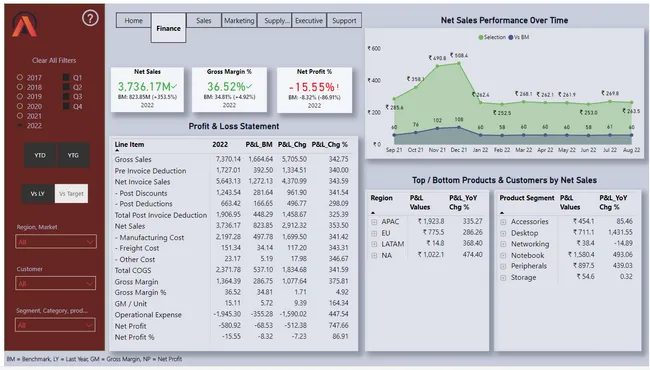Switch to the Sales tab
This screenshot has width=650, height=370.
(x=204, y=21)
